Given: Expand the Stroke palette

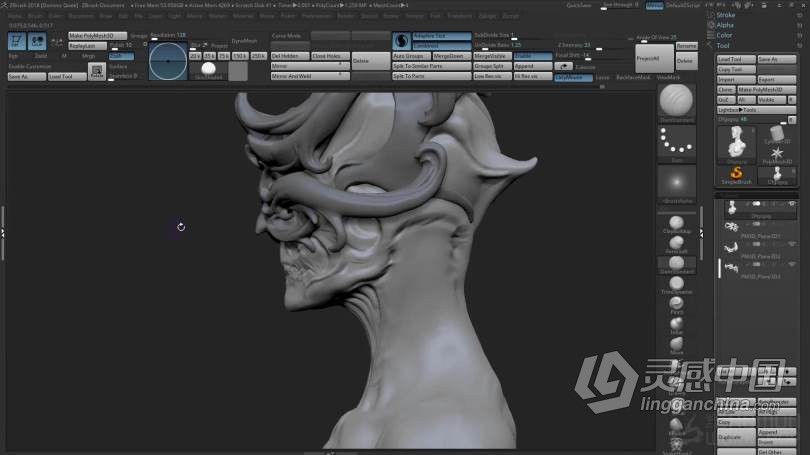Looking at the screenshot, I should point(725,15).
